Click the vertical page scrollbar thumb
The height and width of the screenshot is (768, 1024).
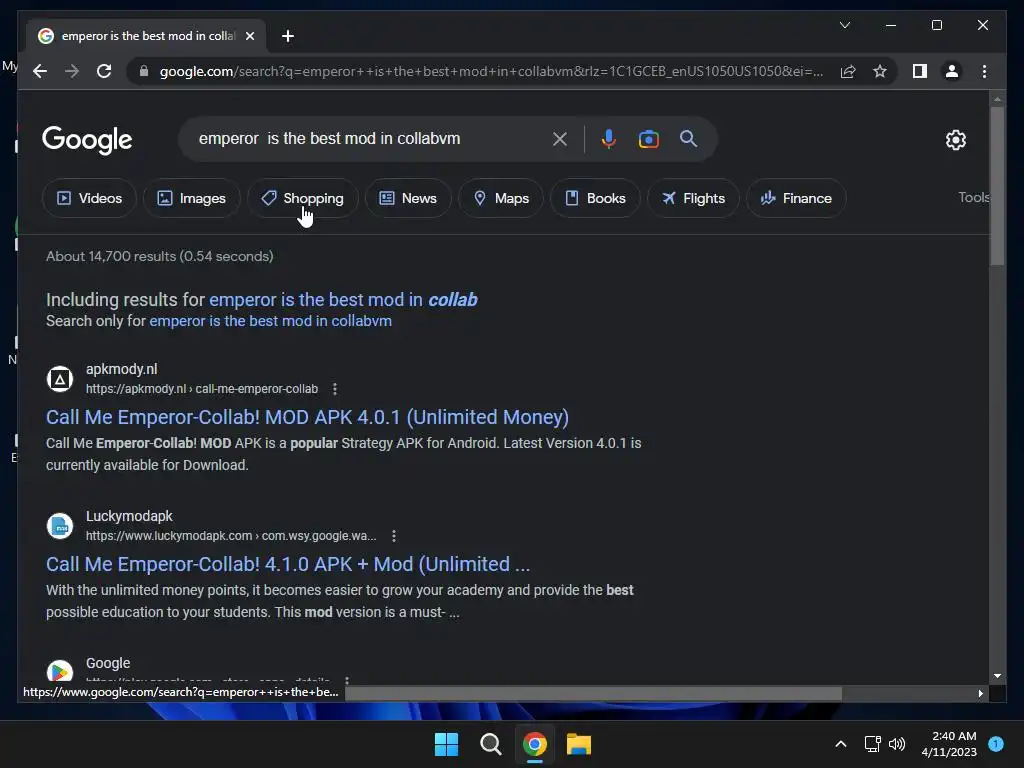(997, 185)
